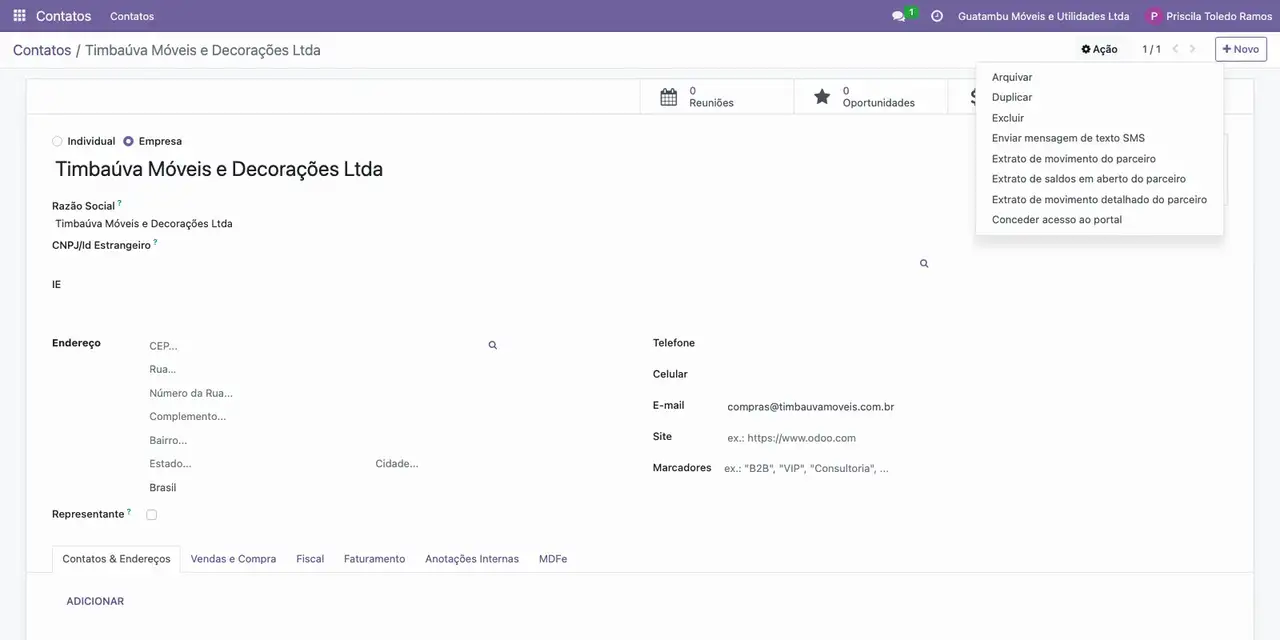This screenshot has width=1280, height=640.
Task: Click the user avatar P icon
Action: tap(1154, 16)
